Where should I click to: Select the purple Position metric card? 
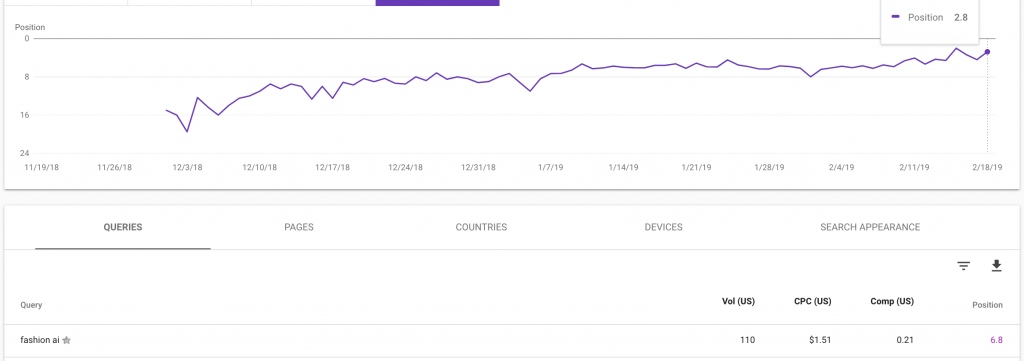coord(438,3)
